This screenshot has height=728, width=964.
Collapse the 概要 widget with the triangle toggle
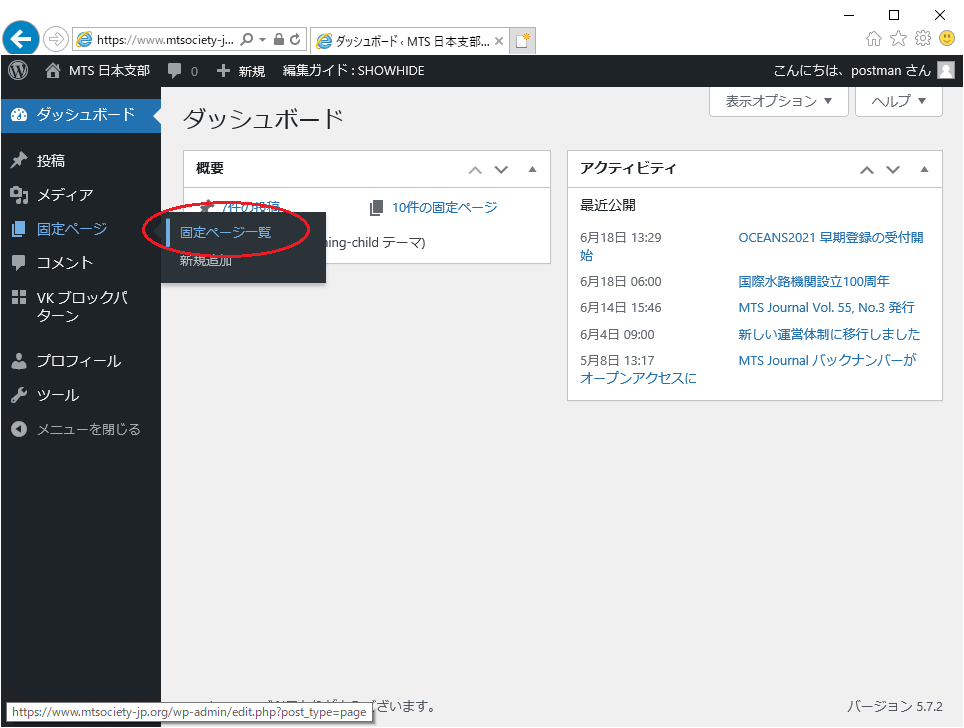(x=532, y=169)
